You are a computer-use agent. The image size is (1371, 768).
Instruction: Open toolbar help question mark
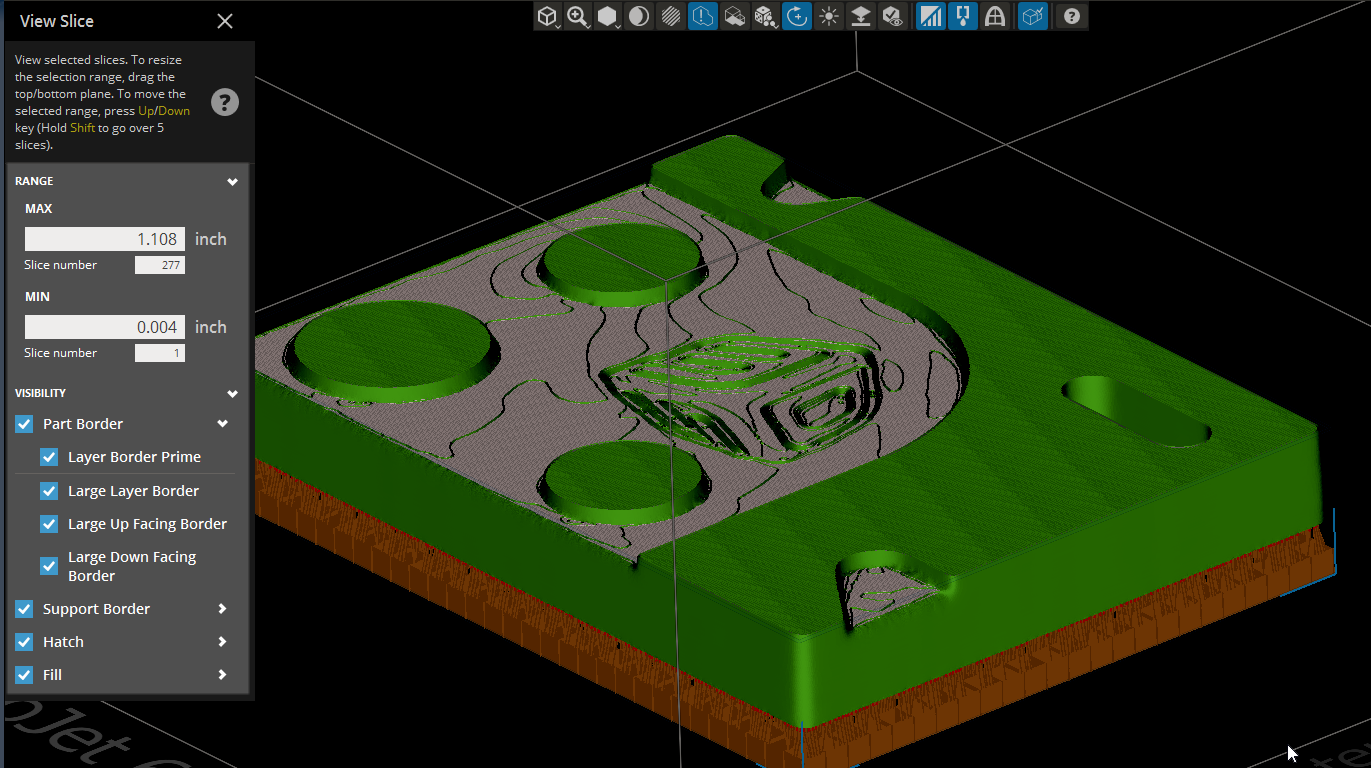click(1072, 16)
